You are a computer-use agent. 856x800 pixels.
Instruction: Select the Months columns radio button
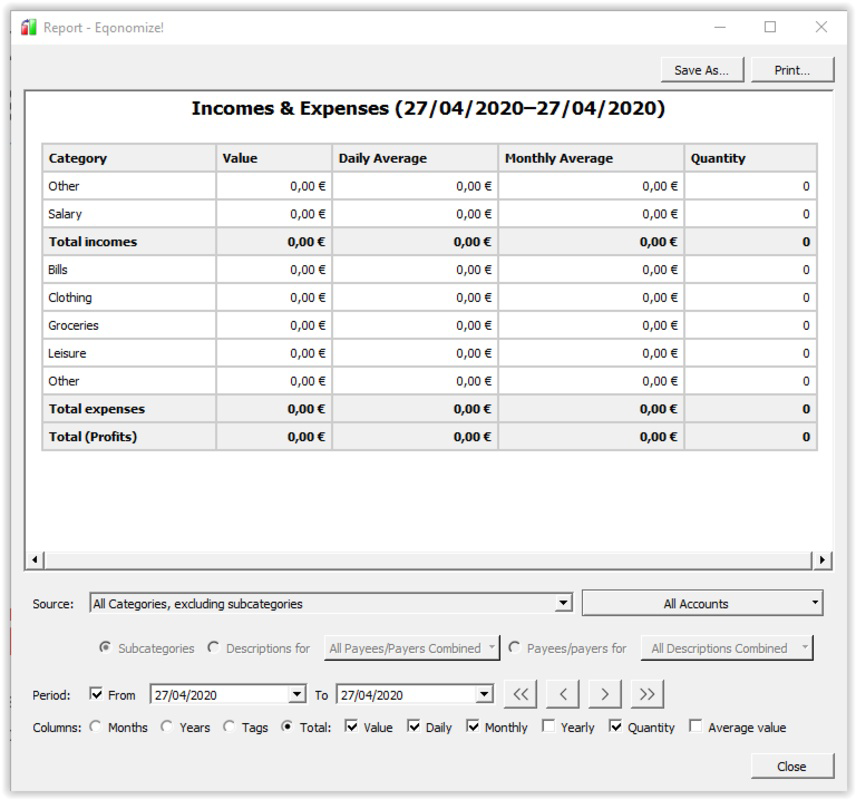96,727
